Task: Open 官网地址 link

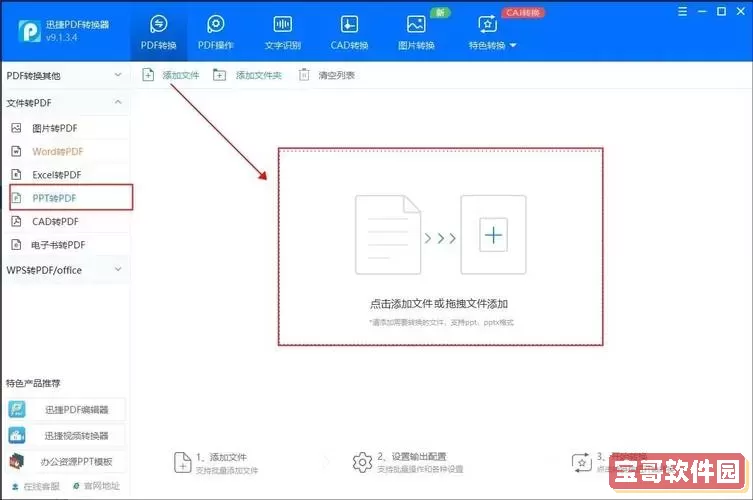Action: (x=96, y=486)
